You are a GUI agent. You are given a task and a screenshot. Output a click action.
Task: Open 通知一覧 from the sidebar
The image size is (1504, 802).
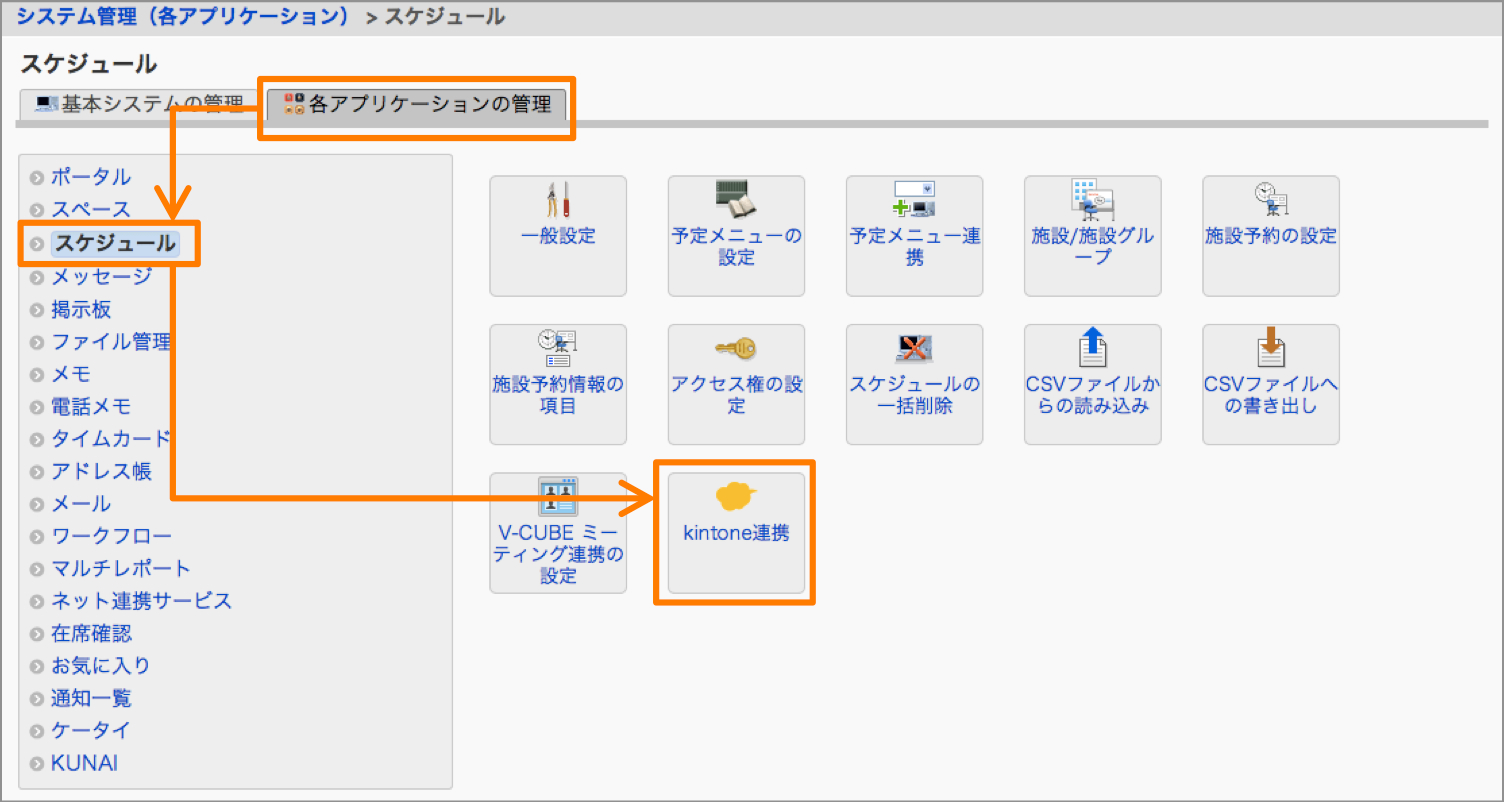pyautogui.click(x=90, y=698)
